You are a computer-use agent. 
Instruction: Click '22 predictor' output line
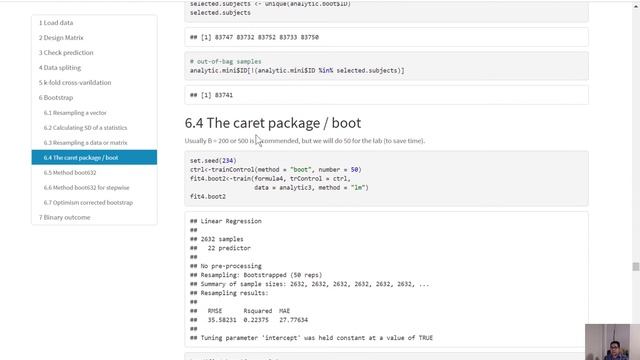tap(229, 248)
